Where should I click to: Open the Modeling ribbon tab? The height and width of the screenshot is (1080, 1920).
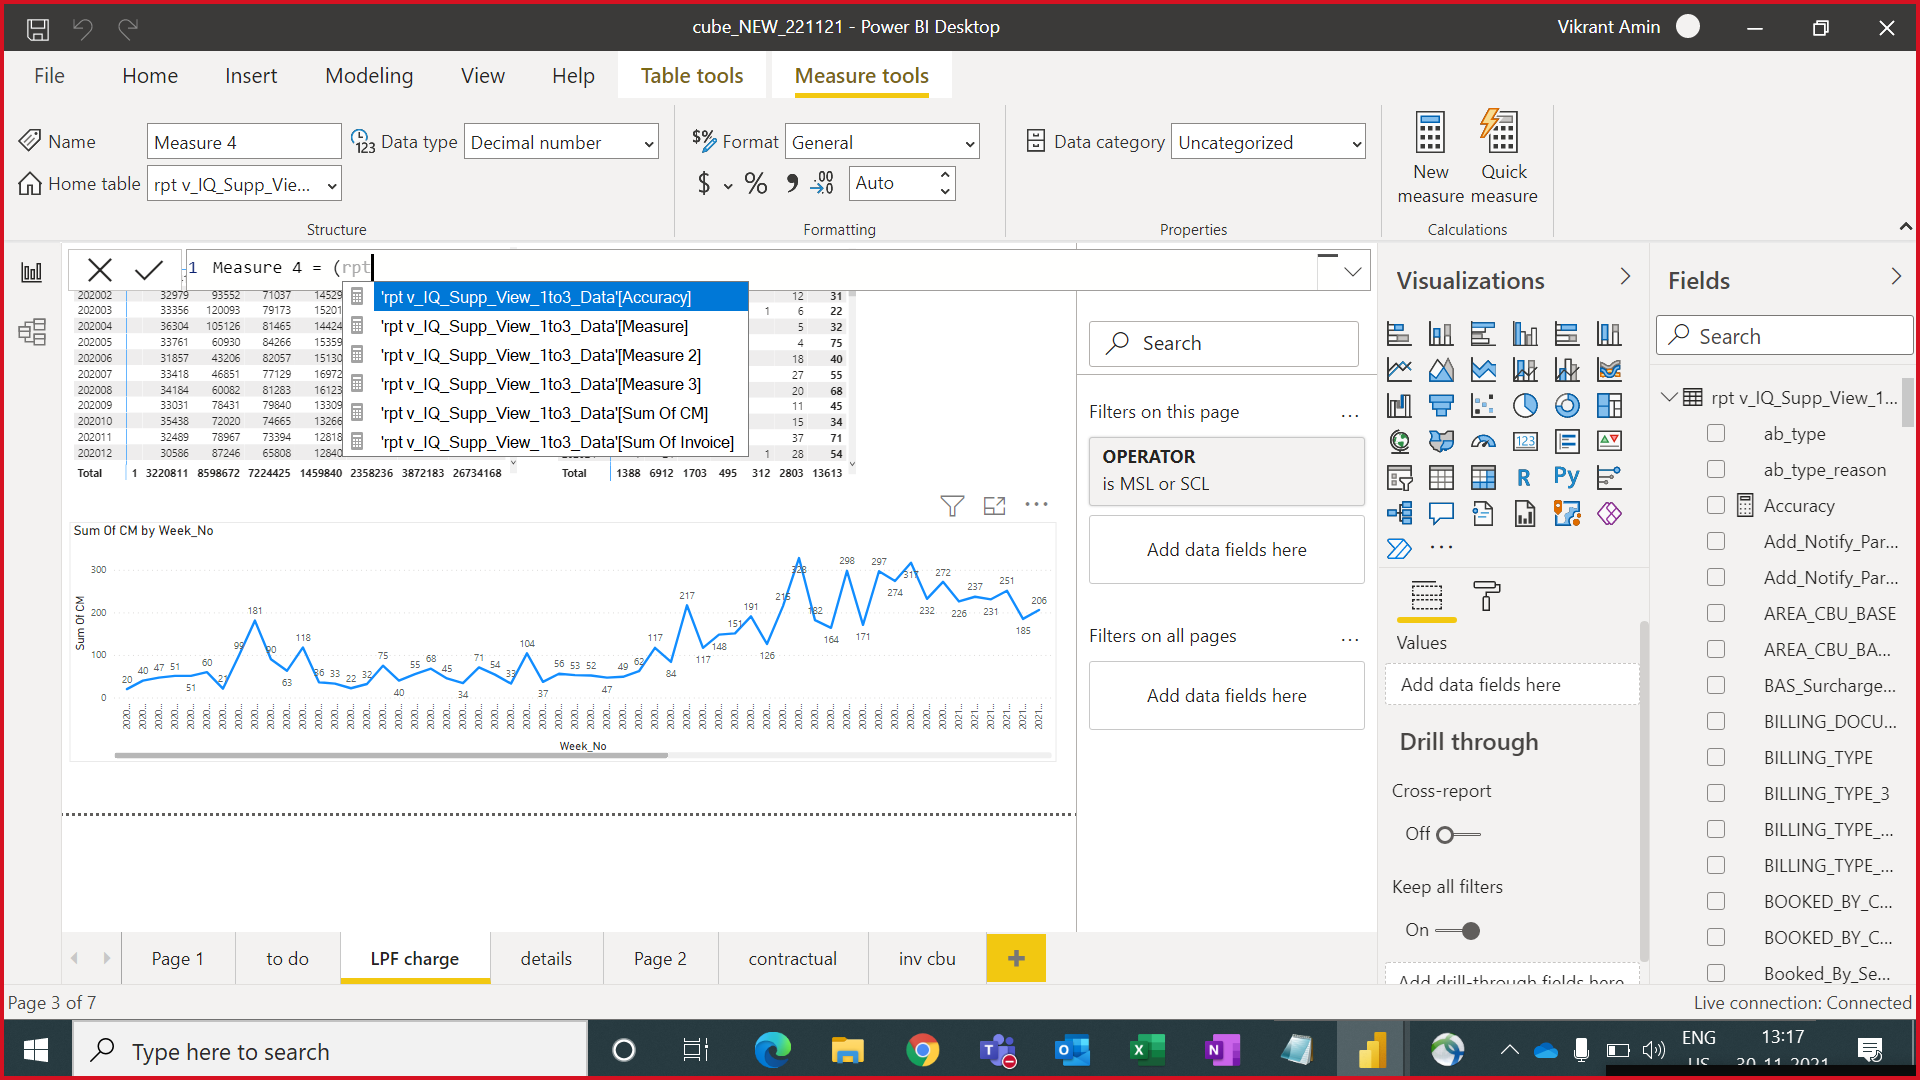[x=369, y=76]
